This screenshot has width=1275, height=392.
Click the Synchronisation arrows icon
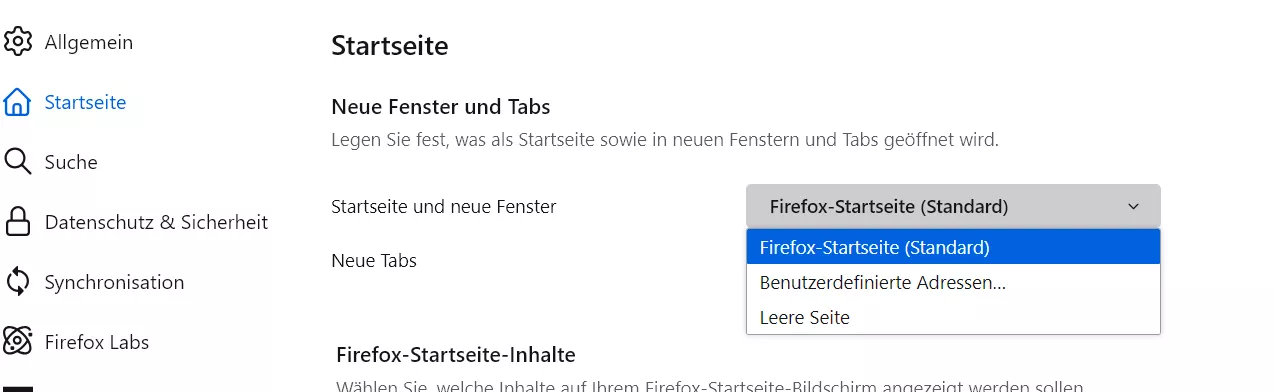(17, 282)
